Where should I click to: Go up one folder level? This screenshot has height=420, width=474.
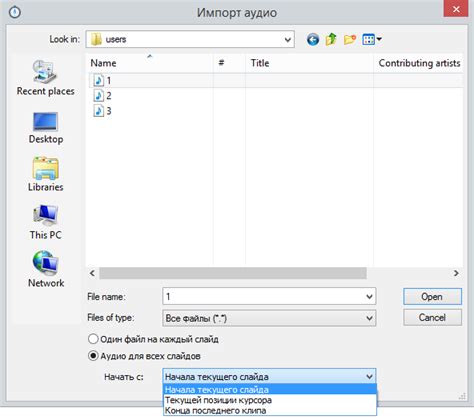(331, 39)
